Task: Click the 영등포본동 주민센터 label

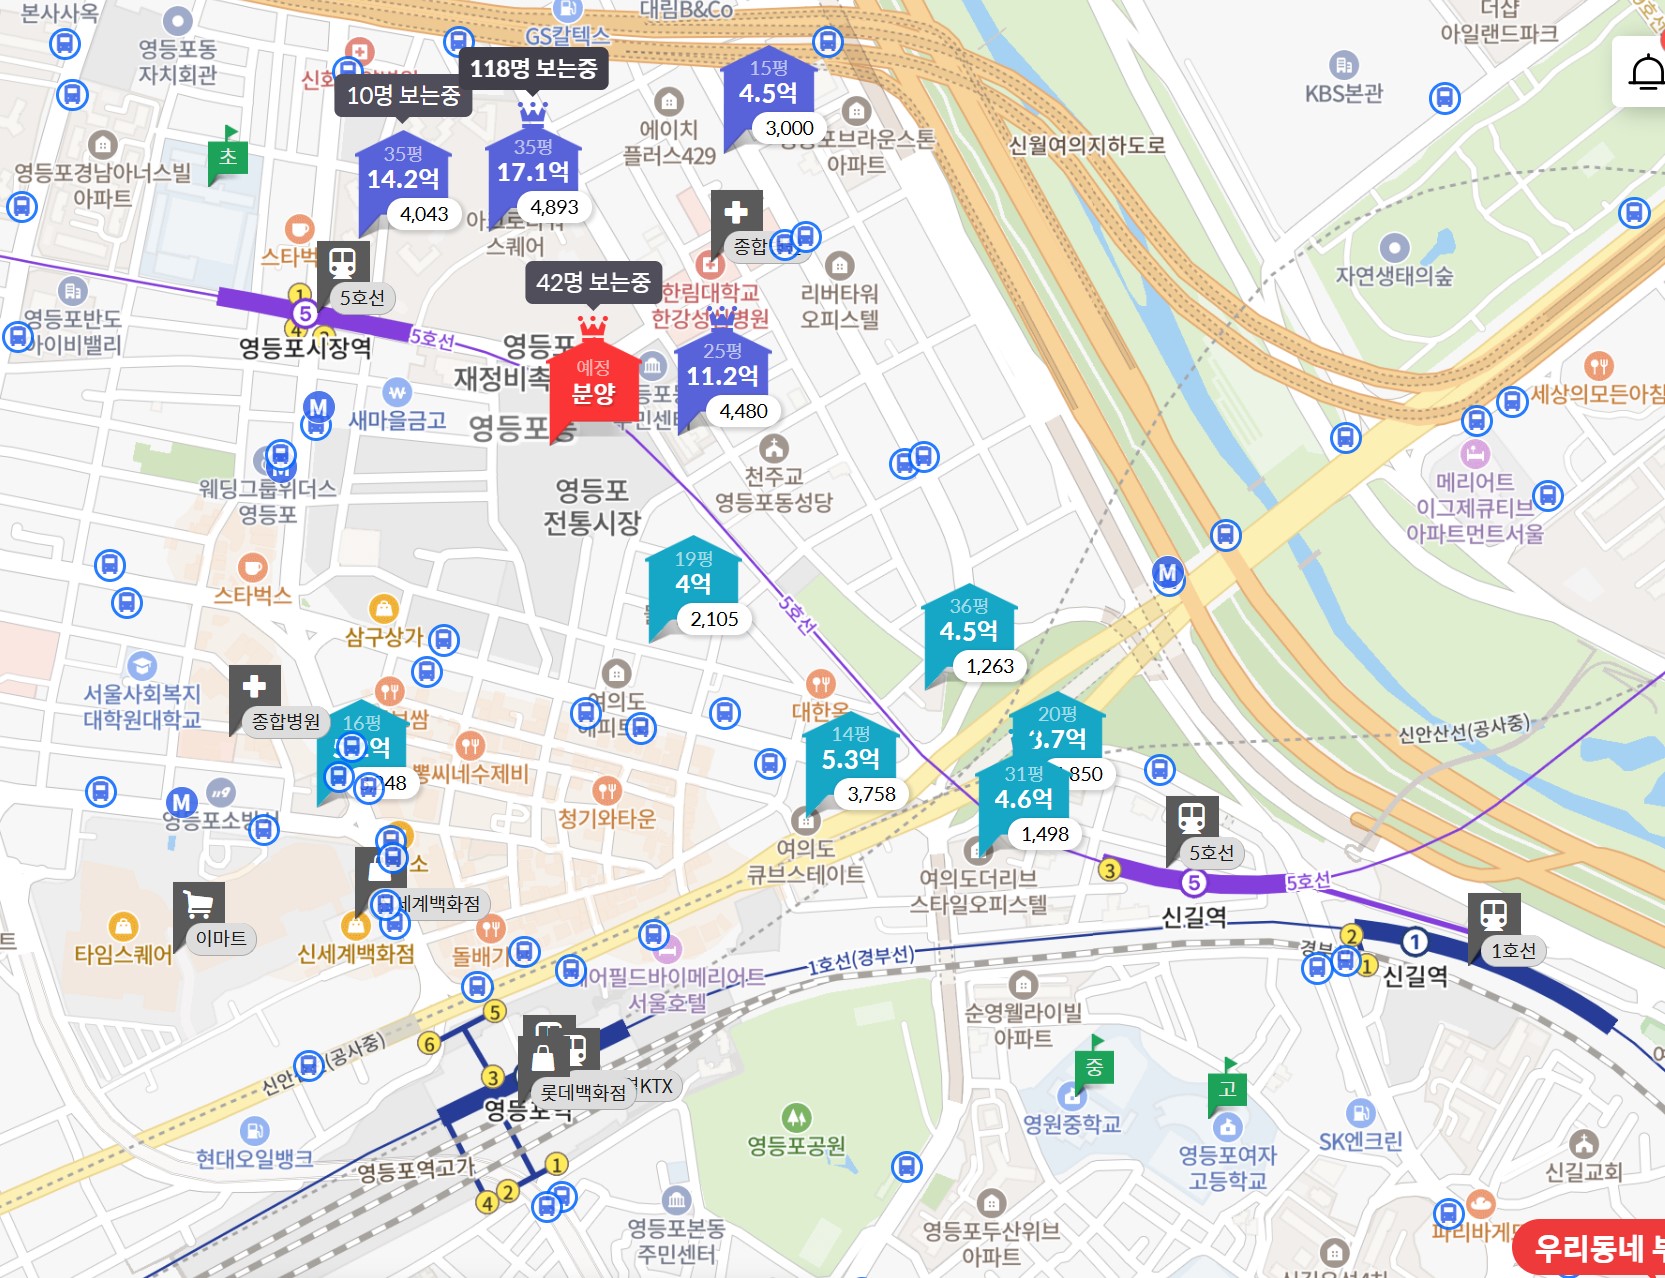Action: 676,1240
